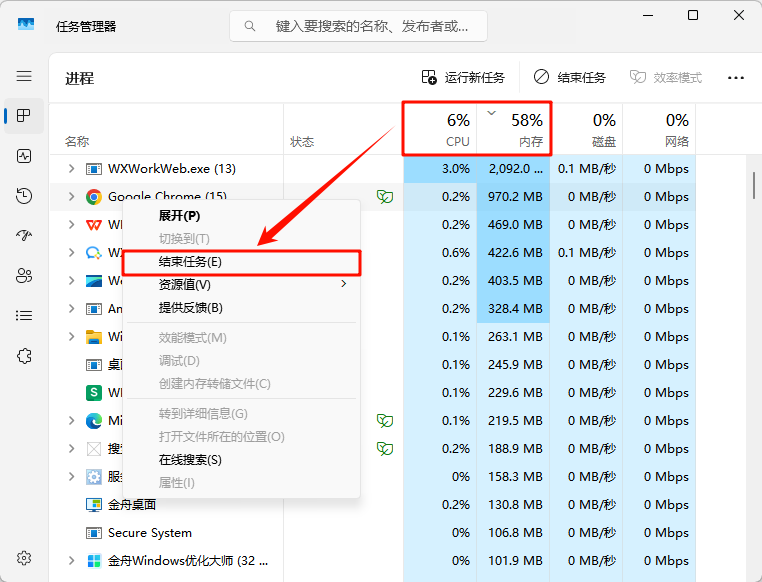762x582 pixels.
Task: Expand the WXWorkWeb.exe process group
Action: point(71,169)
